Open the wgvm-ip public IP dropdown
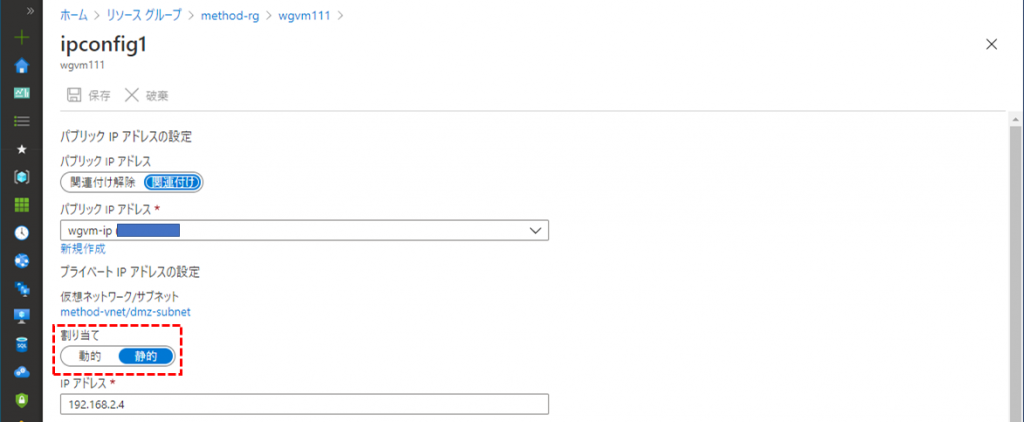This screenshot has height=422, width=1024. tap(304, 230)
